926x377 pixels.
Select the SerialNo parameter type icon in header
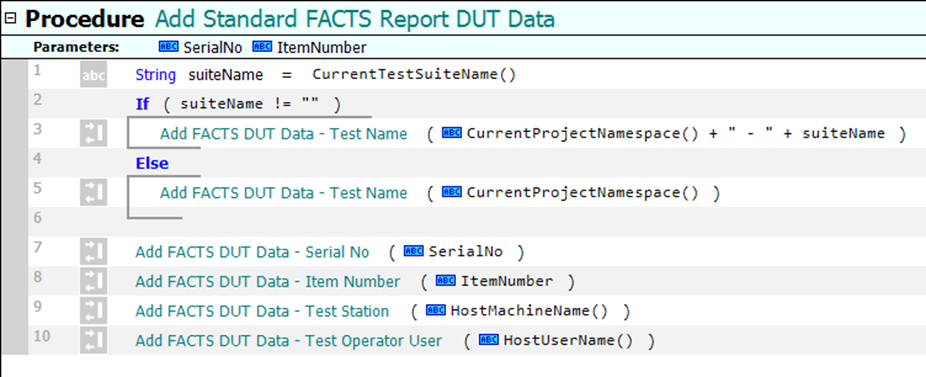point(168,47)
